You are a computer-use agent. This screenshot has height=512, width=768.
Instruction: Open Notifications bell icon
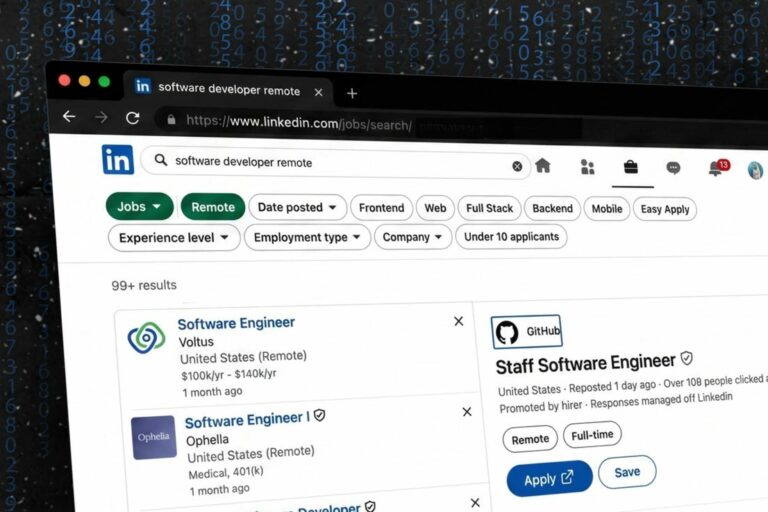pyautogui.click(x=715, y=168)
